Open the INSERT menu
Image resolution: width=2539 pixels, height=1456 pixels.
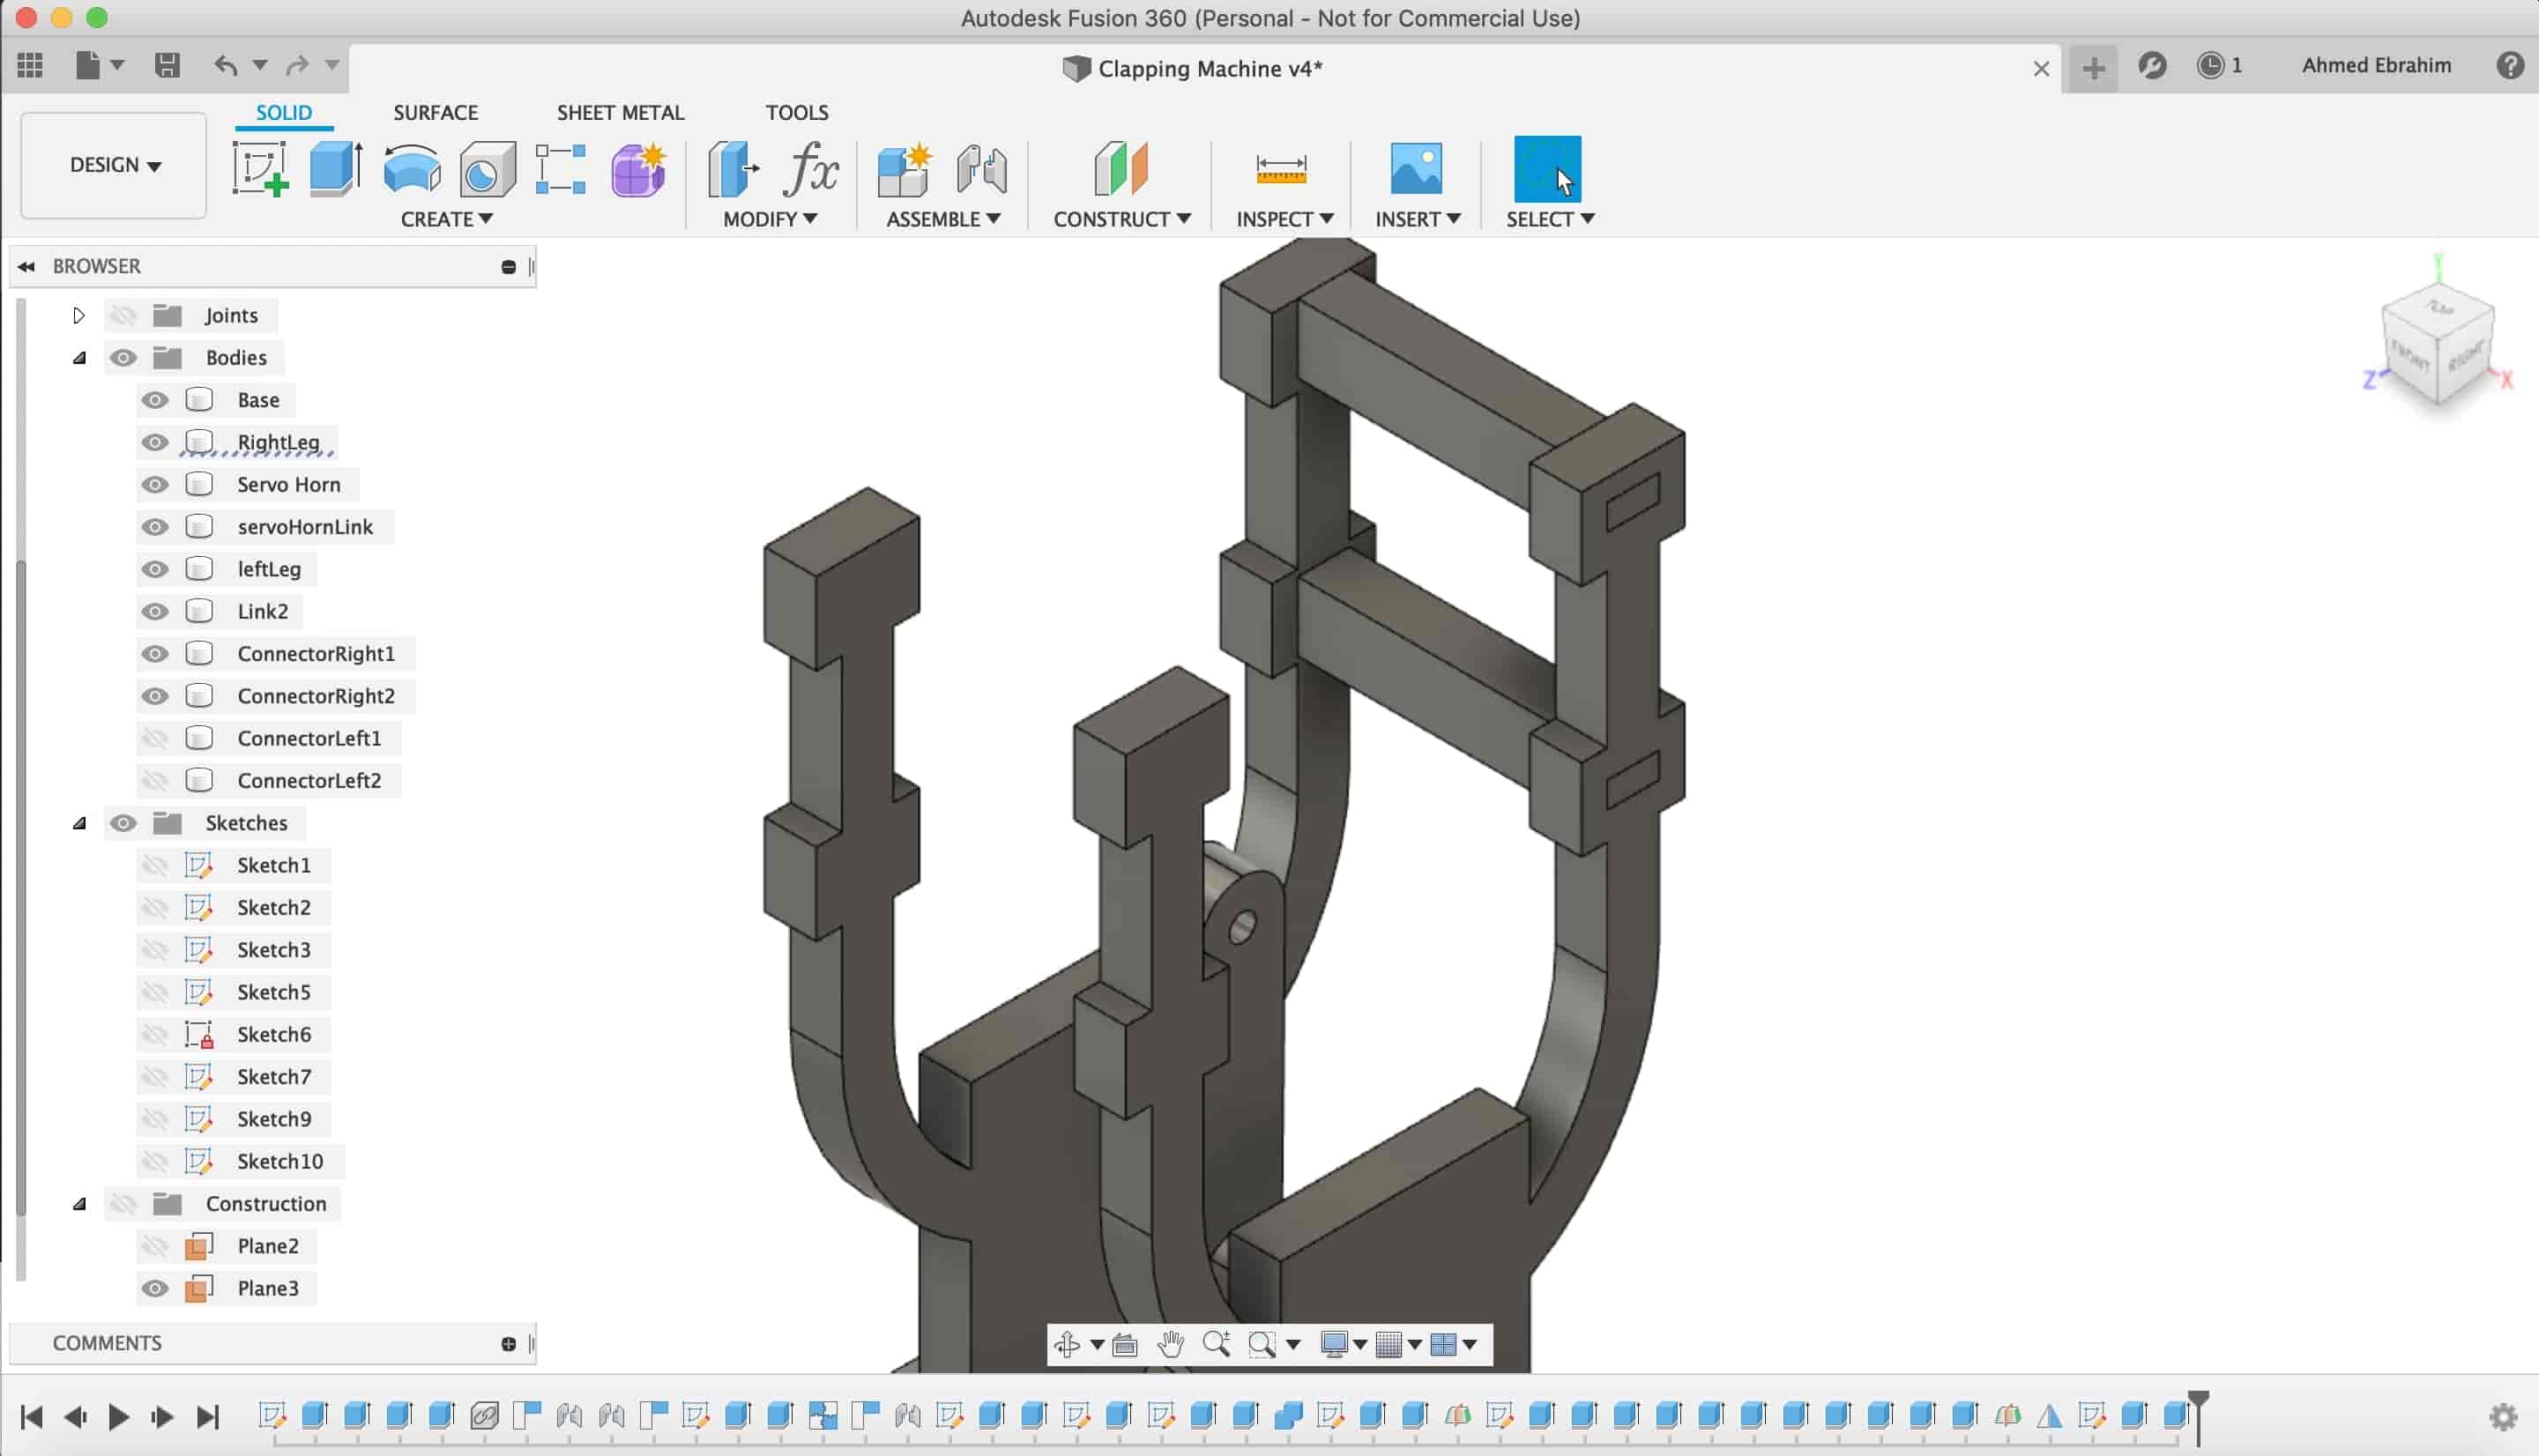point(1417,219)
